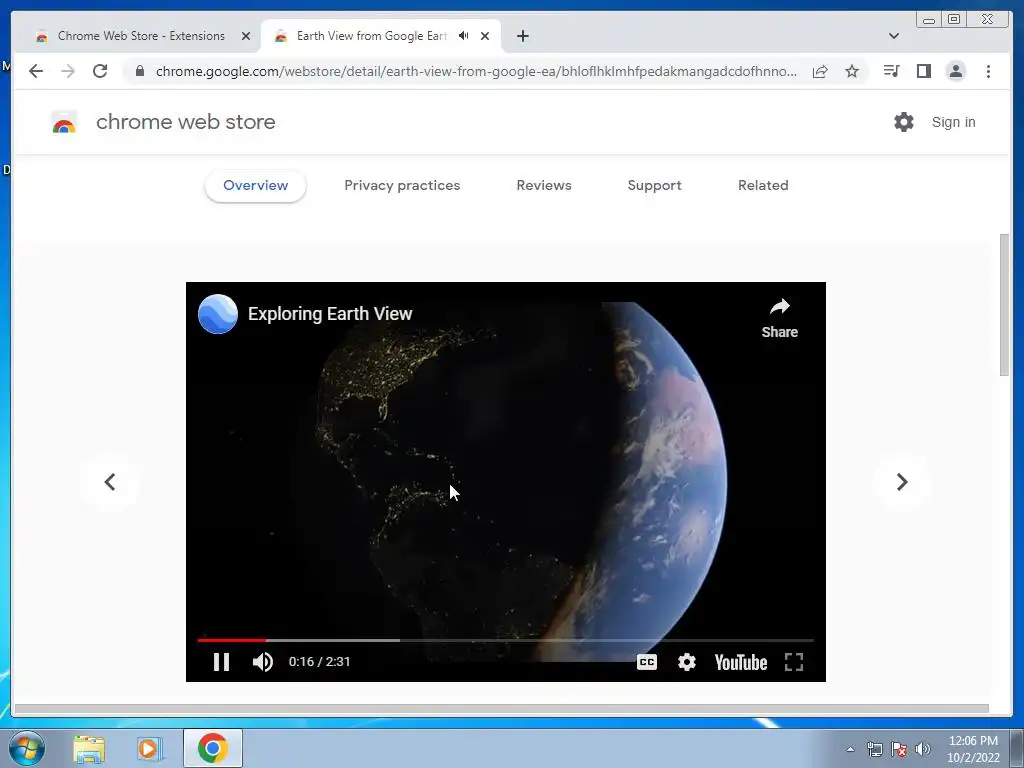
Task: Toggle closed captions on the video
Action: coord(647,662)
